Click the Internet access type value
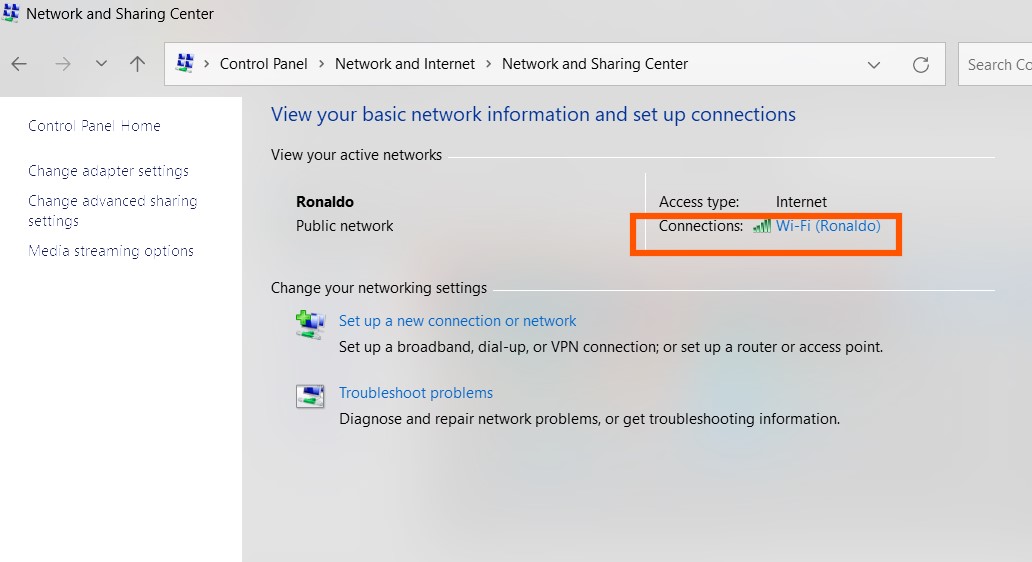 801,201
